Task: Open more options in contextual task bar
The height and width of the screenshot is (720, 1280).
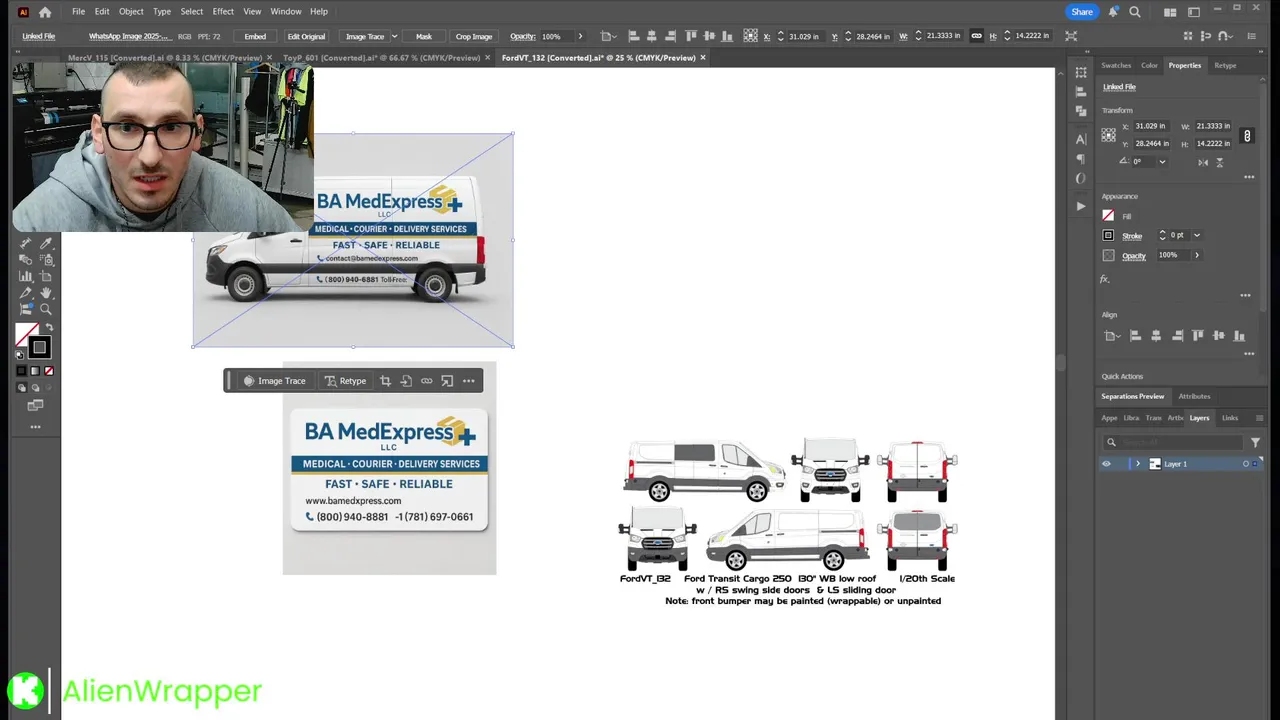Action: pyautogui.click(x=468, y=381)
